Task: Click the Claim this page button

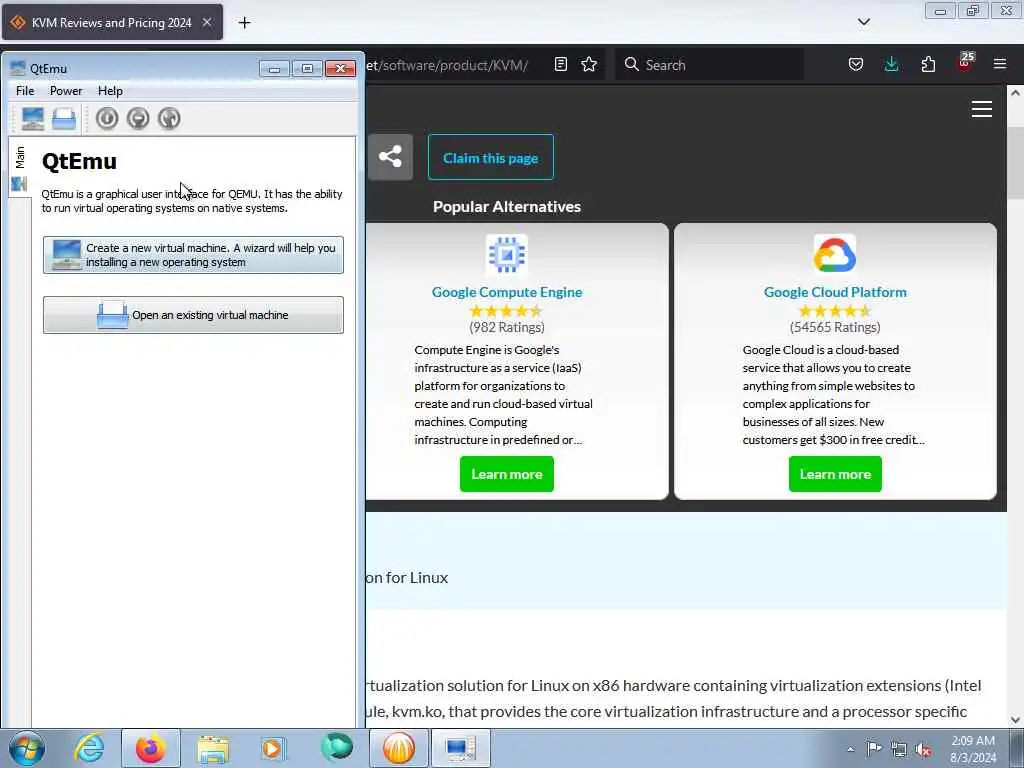Action: click(490, 157)
